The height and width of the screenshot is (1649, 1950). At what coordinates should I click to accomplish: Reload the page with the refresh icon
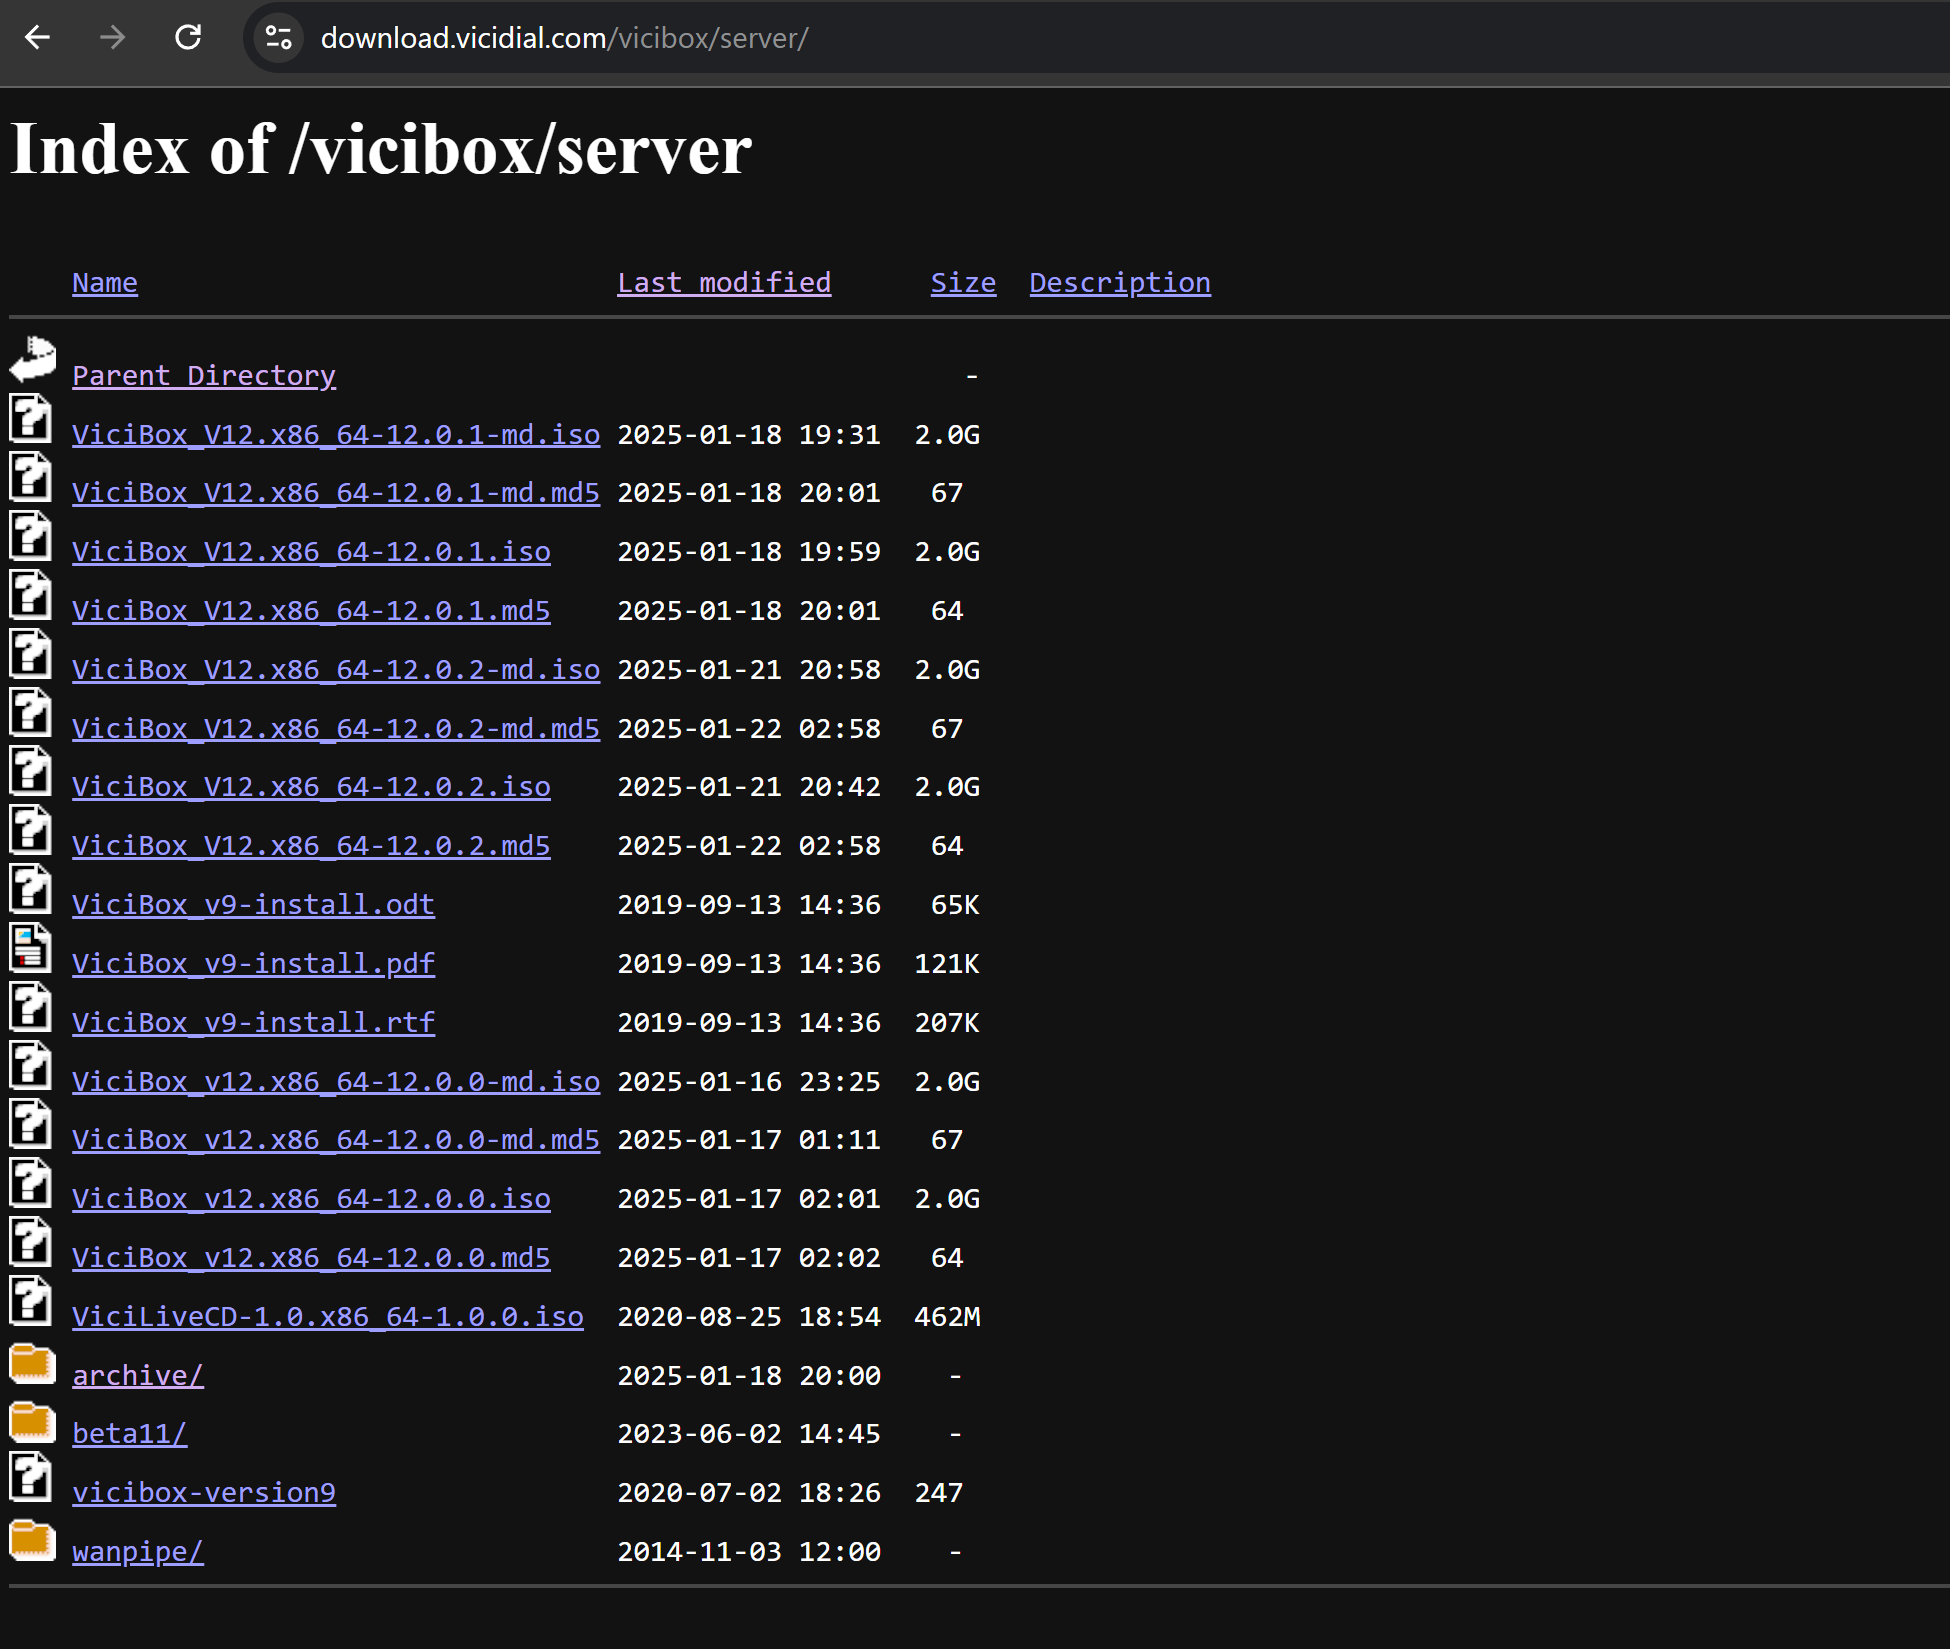click(x=188, y=38)
